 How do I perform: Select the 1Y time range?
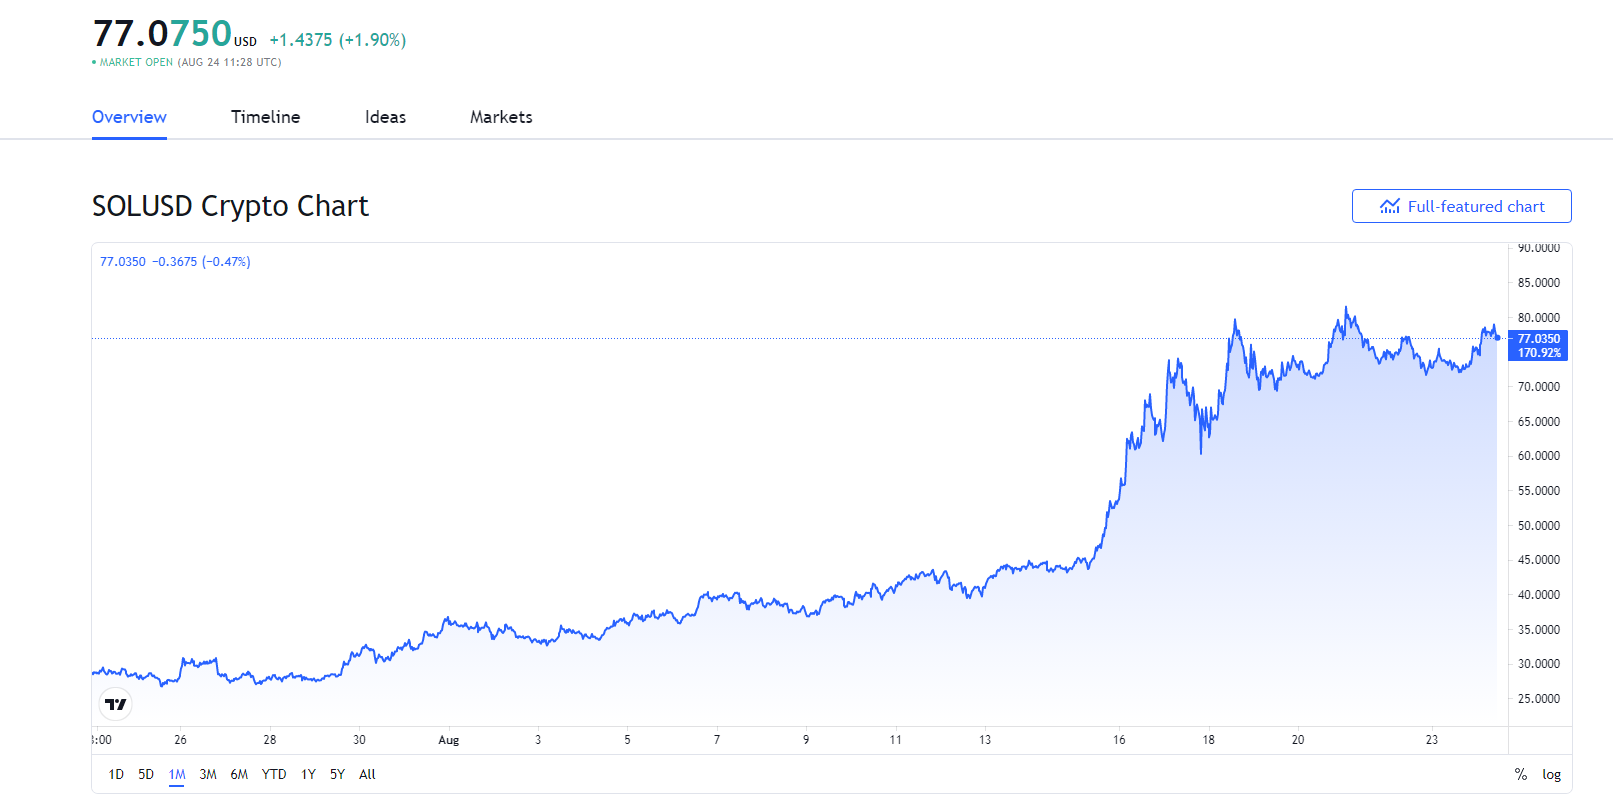click(308, 774)
